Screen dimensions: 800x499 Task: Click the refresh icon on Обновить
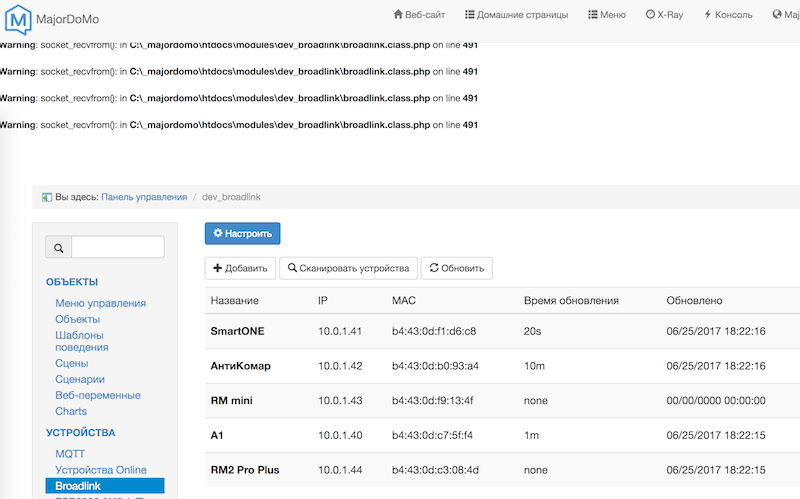click(x=434, y=267)
